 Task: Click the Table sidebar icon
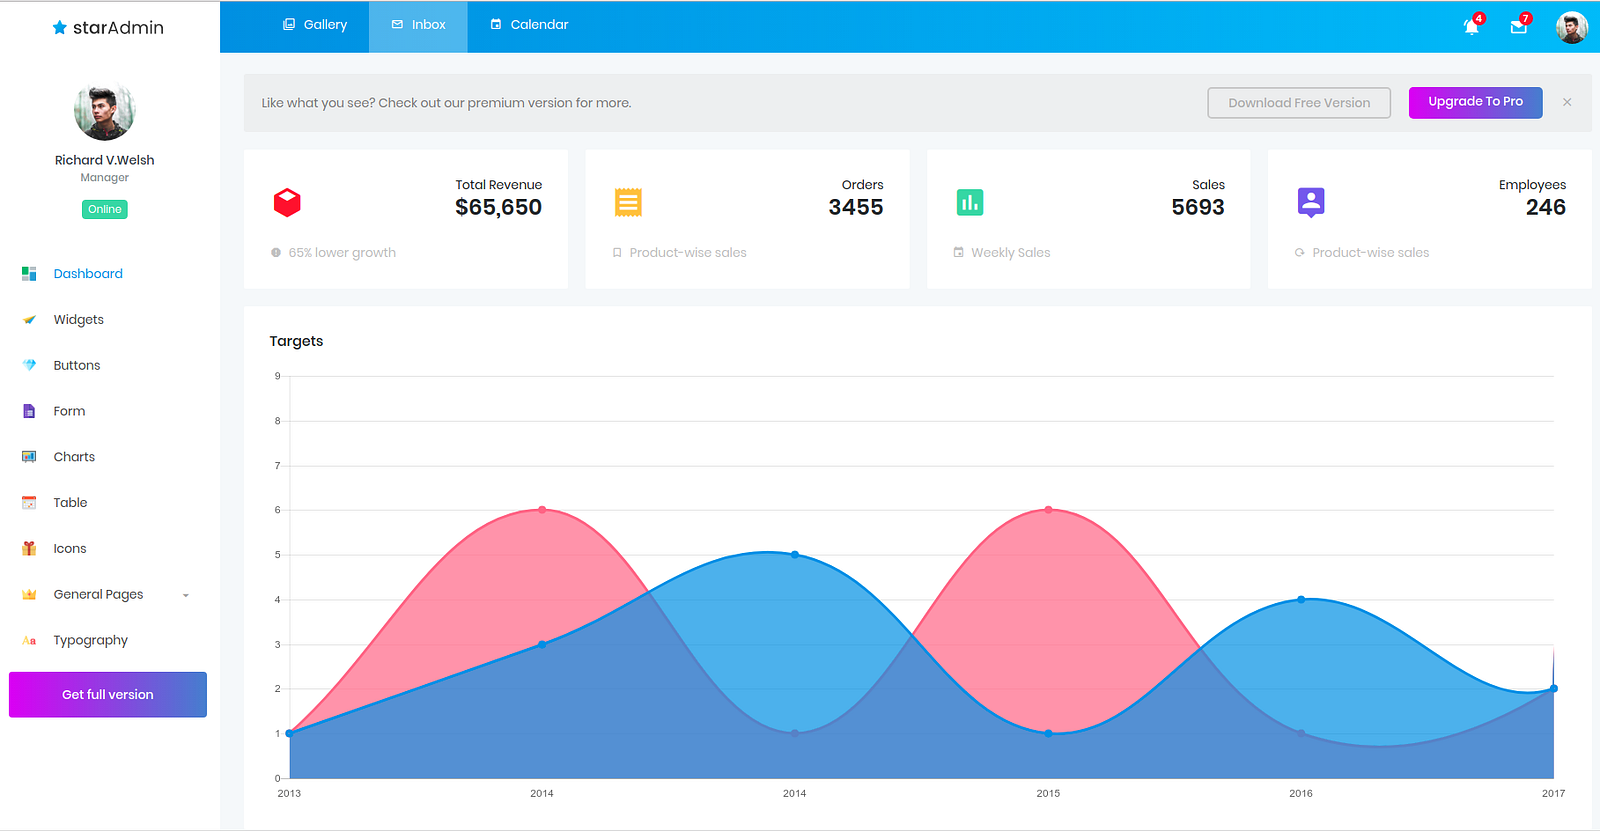pos(29,503)
